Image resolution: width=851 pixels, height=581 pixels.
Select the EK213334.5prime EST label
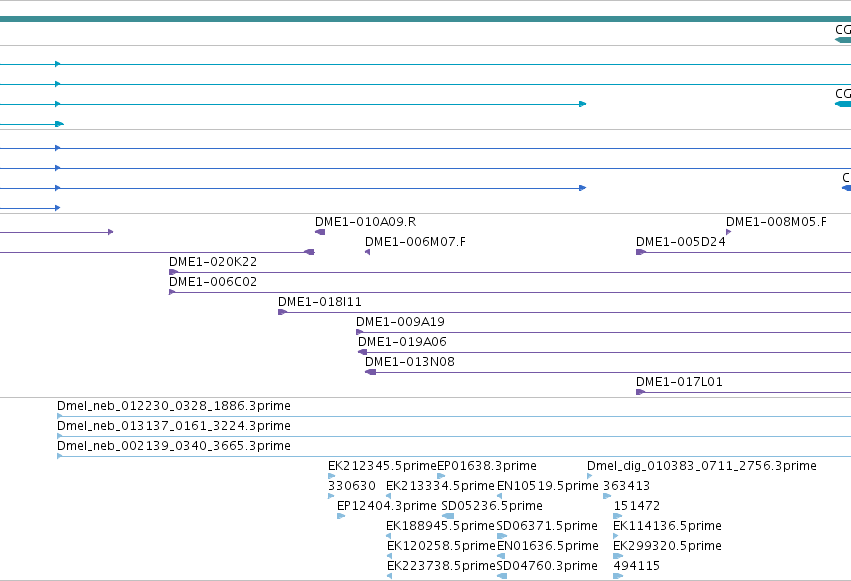(x=440, y=487)
